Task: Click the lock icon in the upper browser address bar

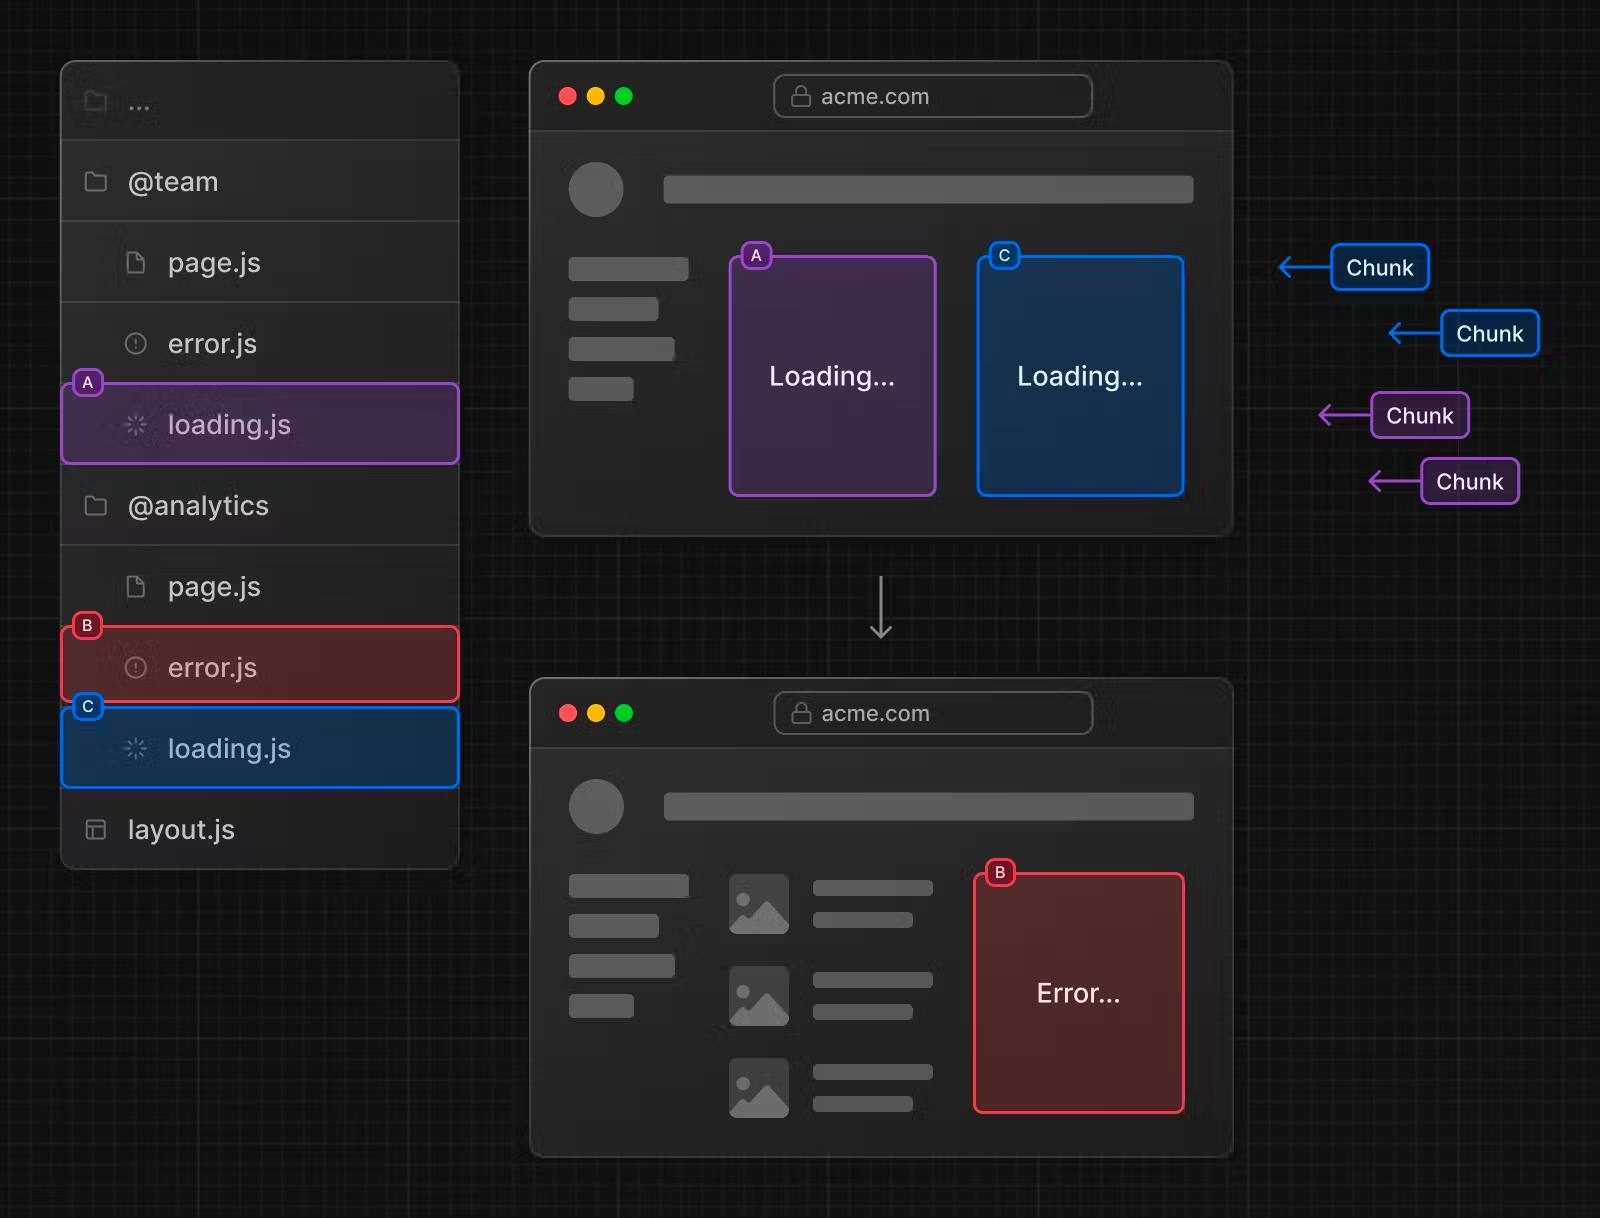Action: click(801, 96)
